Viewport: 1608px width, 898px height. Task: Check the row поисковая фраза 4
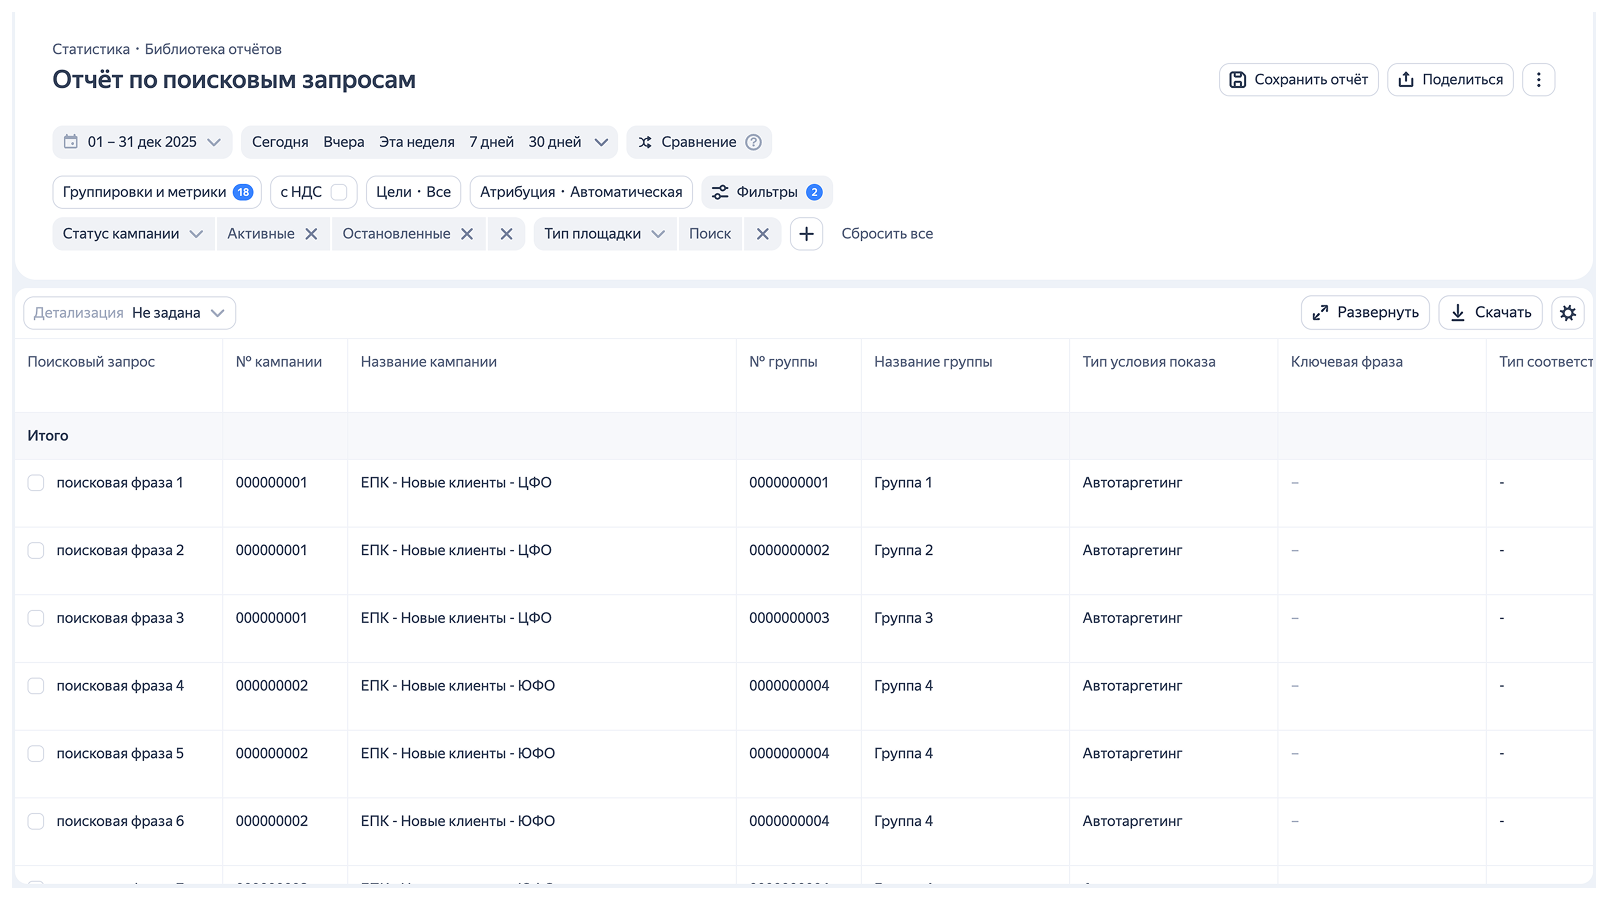(x=36, y=686)
